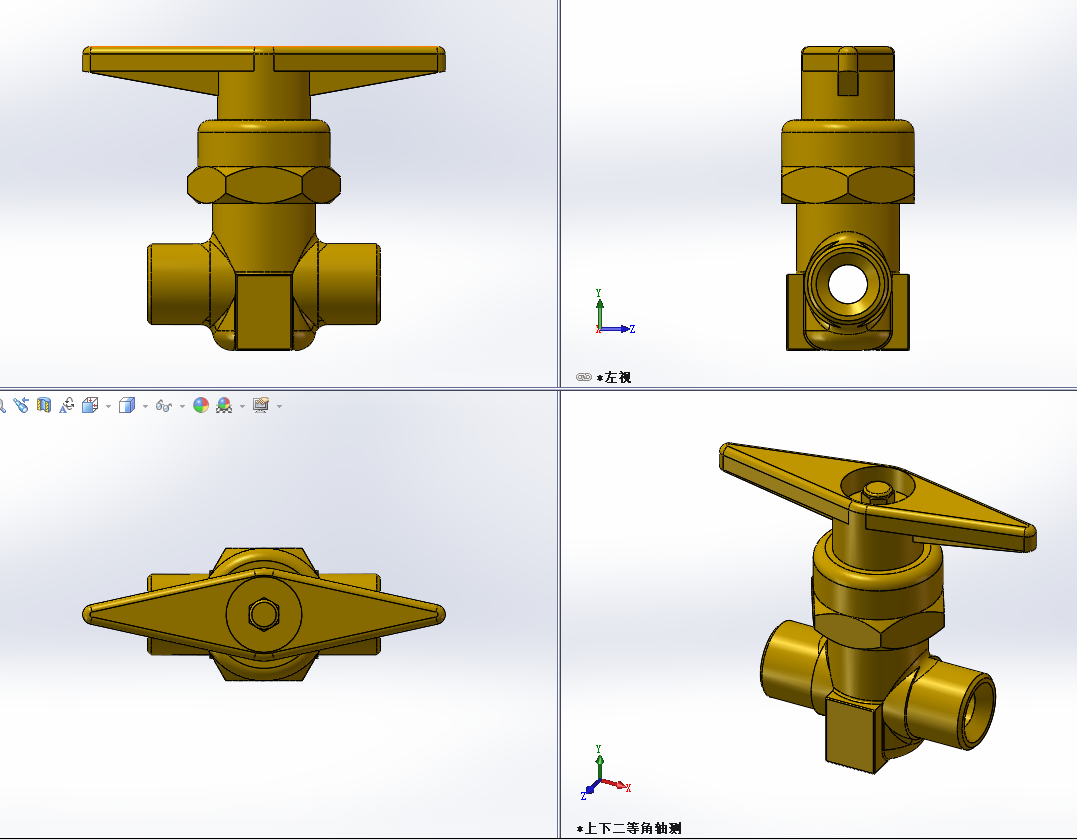The height and width of the screenshot is (840, 1077).
Task: Click the *左视 view label
Action: [x=614, y=377]
